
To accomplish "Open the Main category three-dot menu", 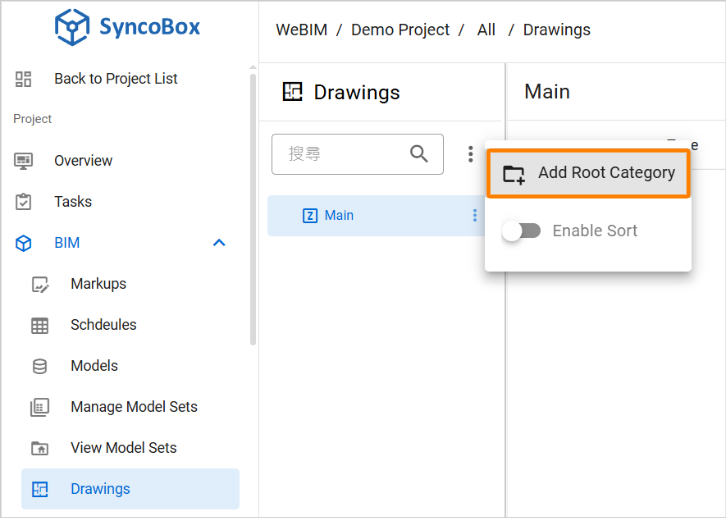I will click(x=475, y=215).
